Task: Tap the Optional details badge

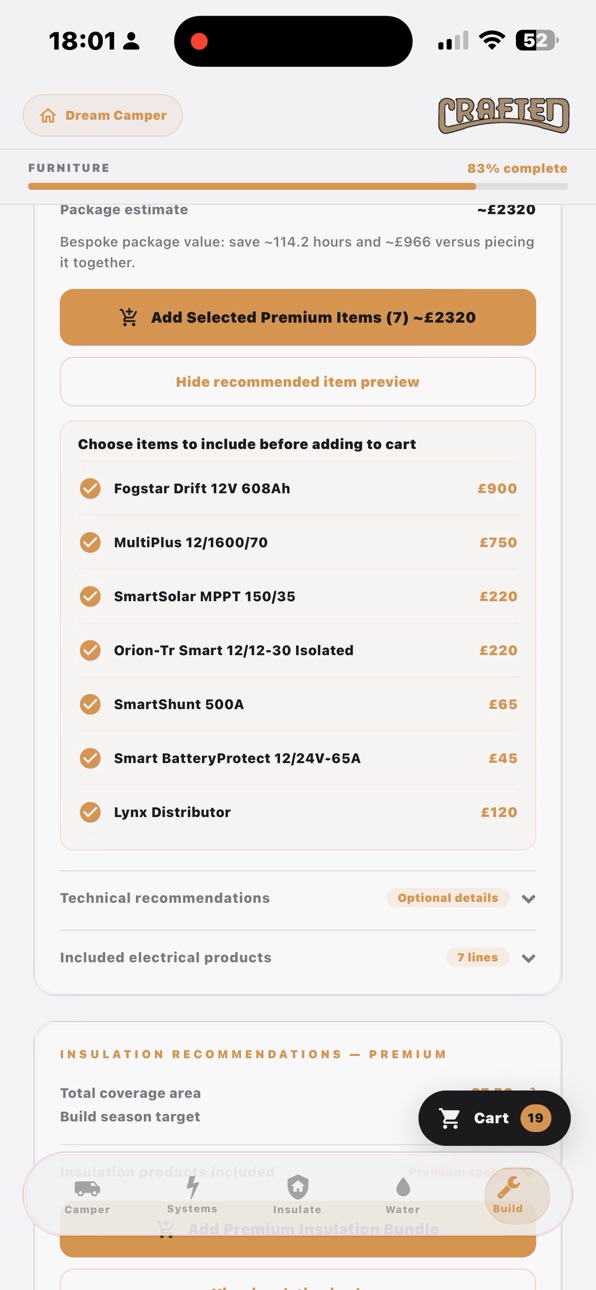Action: pos(448,898)
